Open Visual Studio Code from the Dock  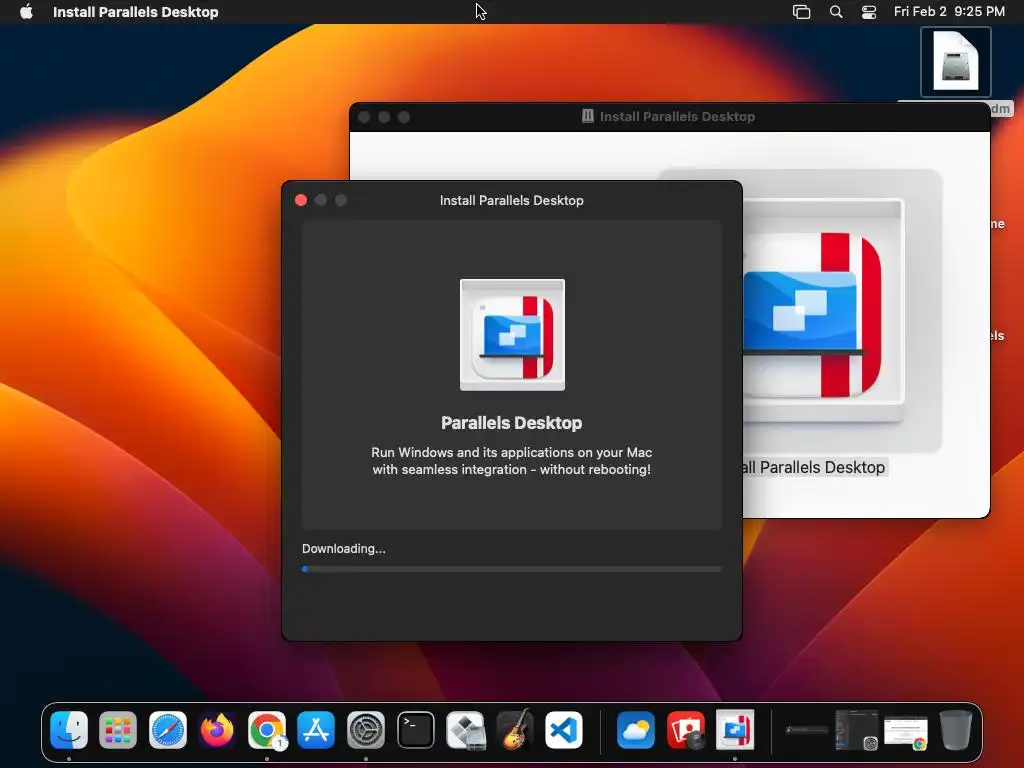pyautogui.click(x=564, y=729)
